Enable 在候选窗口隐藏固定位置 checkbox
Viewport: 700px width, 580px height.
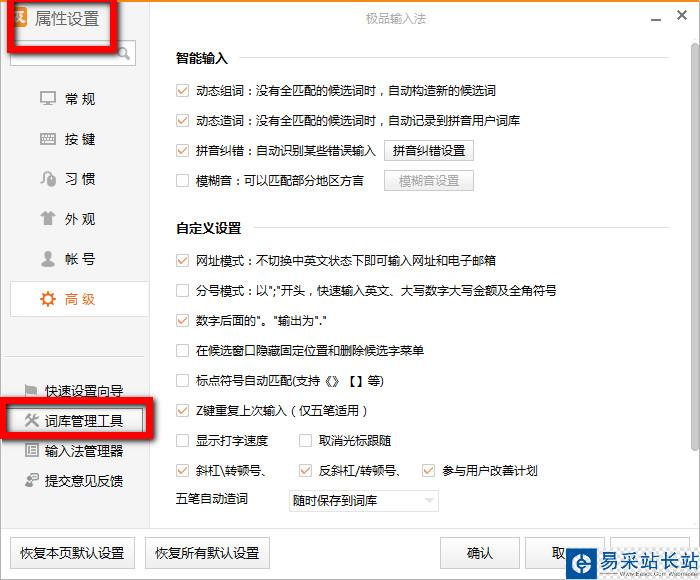(x=182, y=351)
